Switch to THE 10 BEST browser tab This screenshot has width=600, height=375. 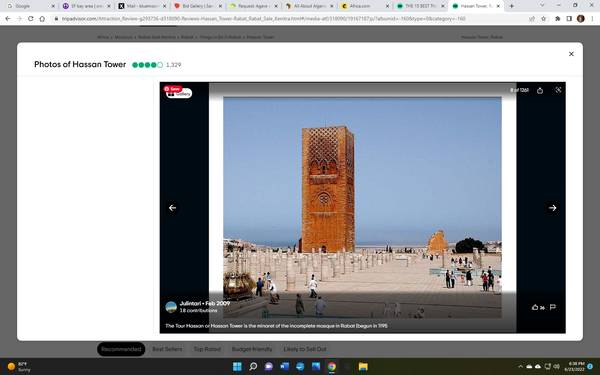pyautogui.click(x=421, y=6)
